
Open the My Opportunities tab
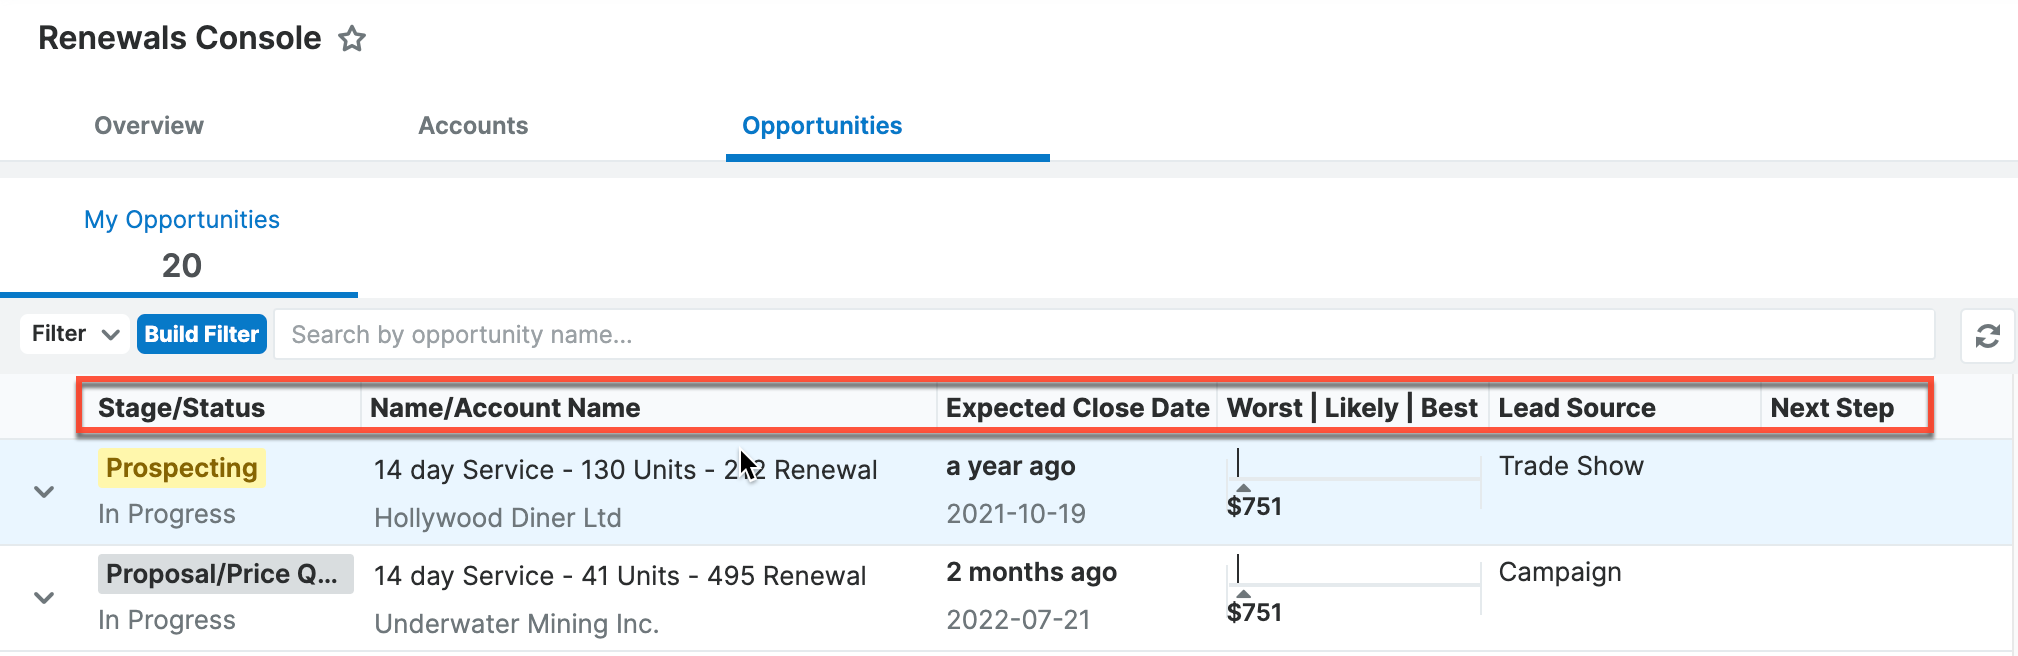click(x=181, y=243)
